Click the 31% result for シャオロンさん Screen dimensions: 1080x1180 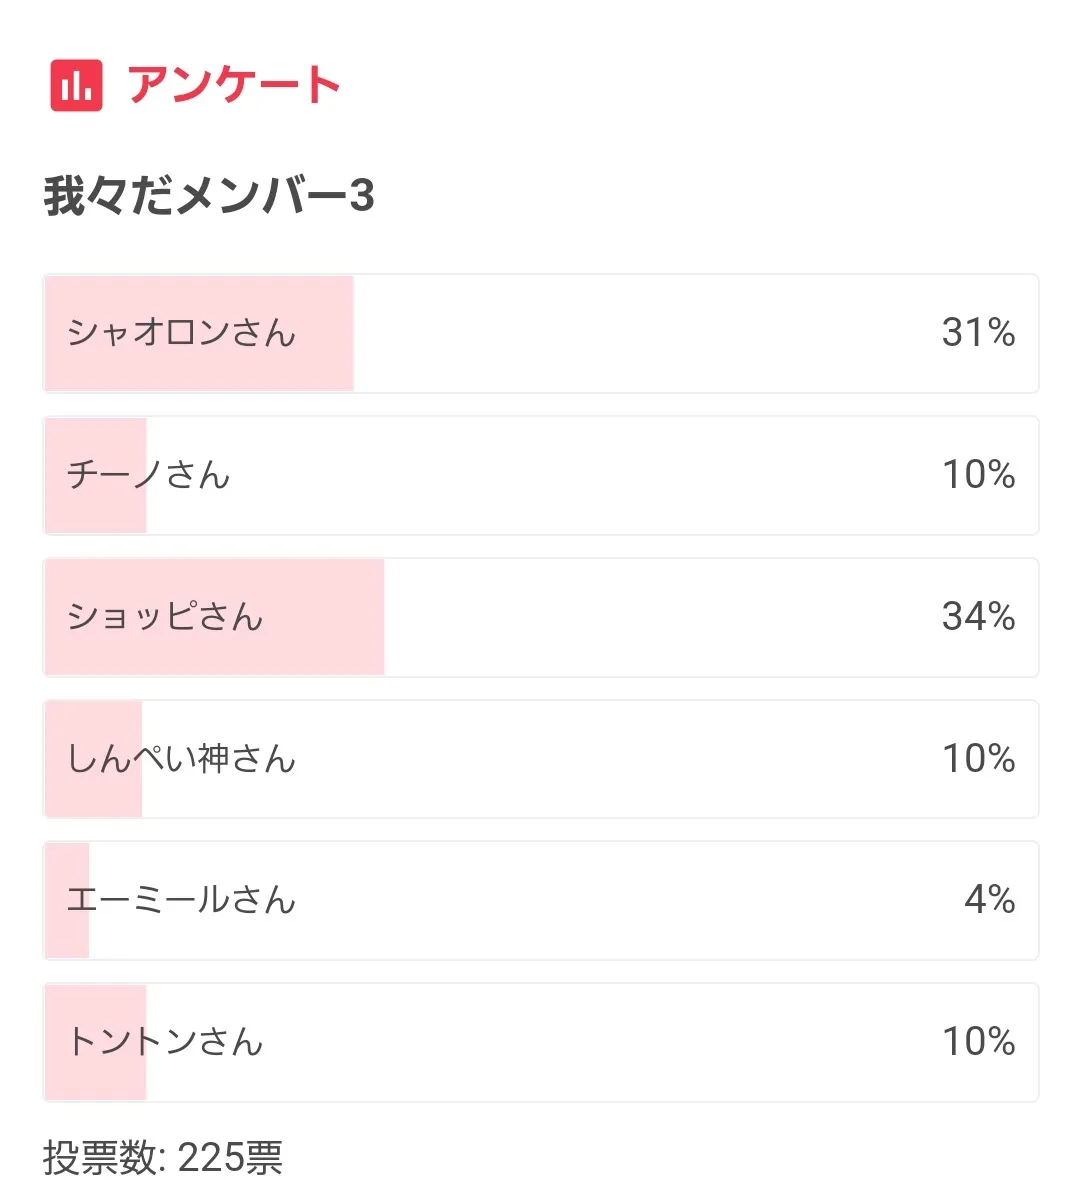pyautogui.click(x=978, y=333)
